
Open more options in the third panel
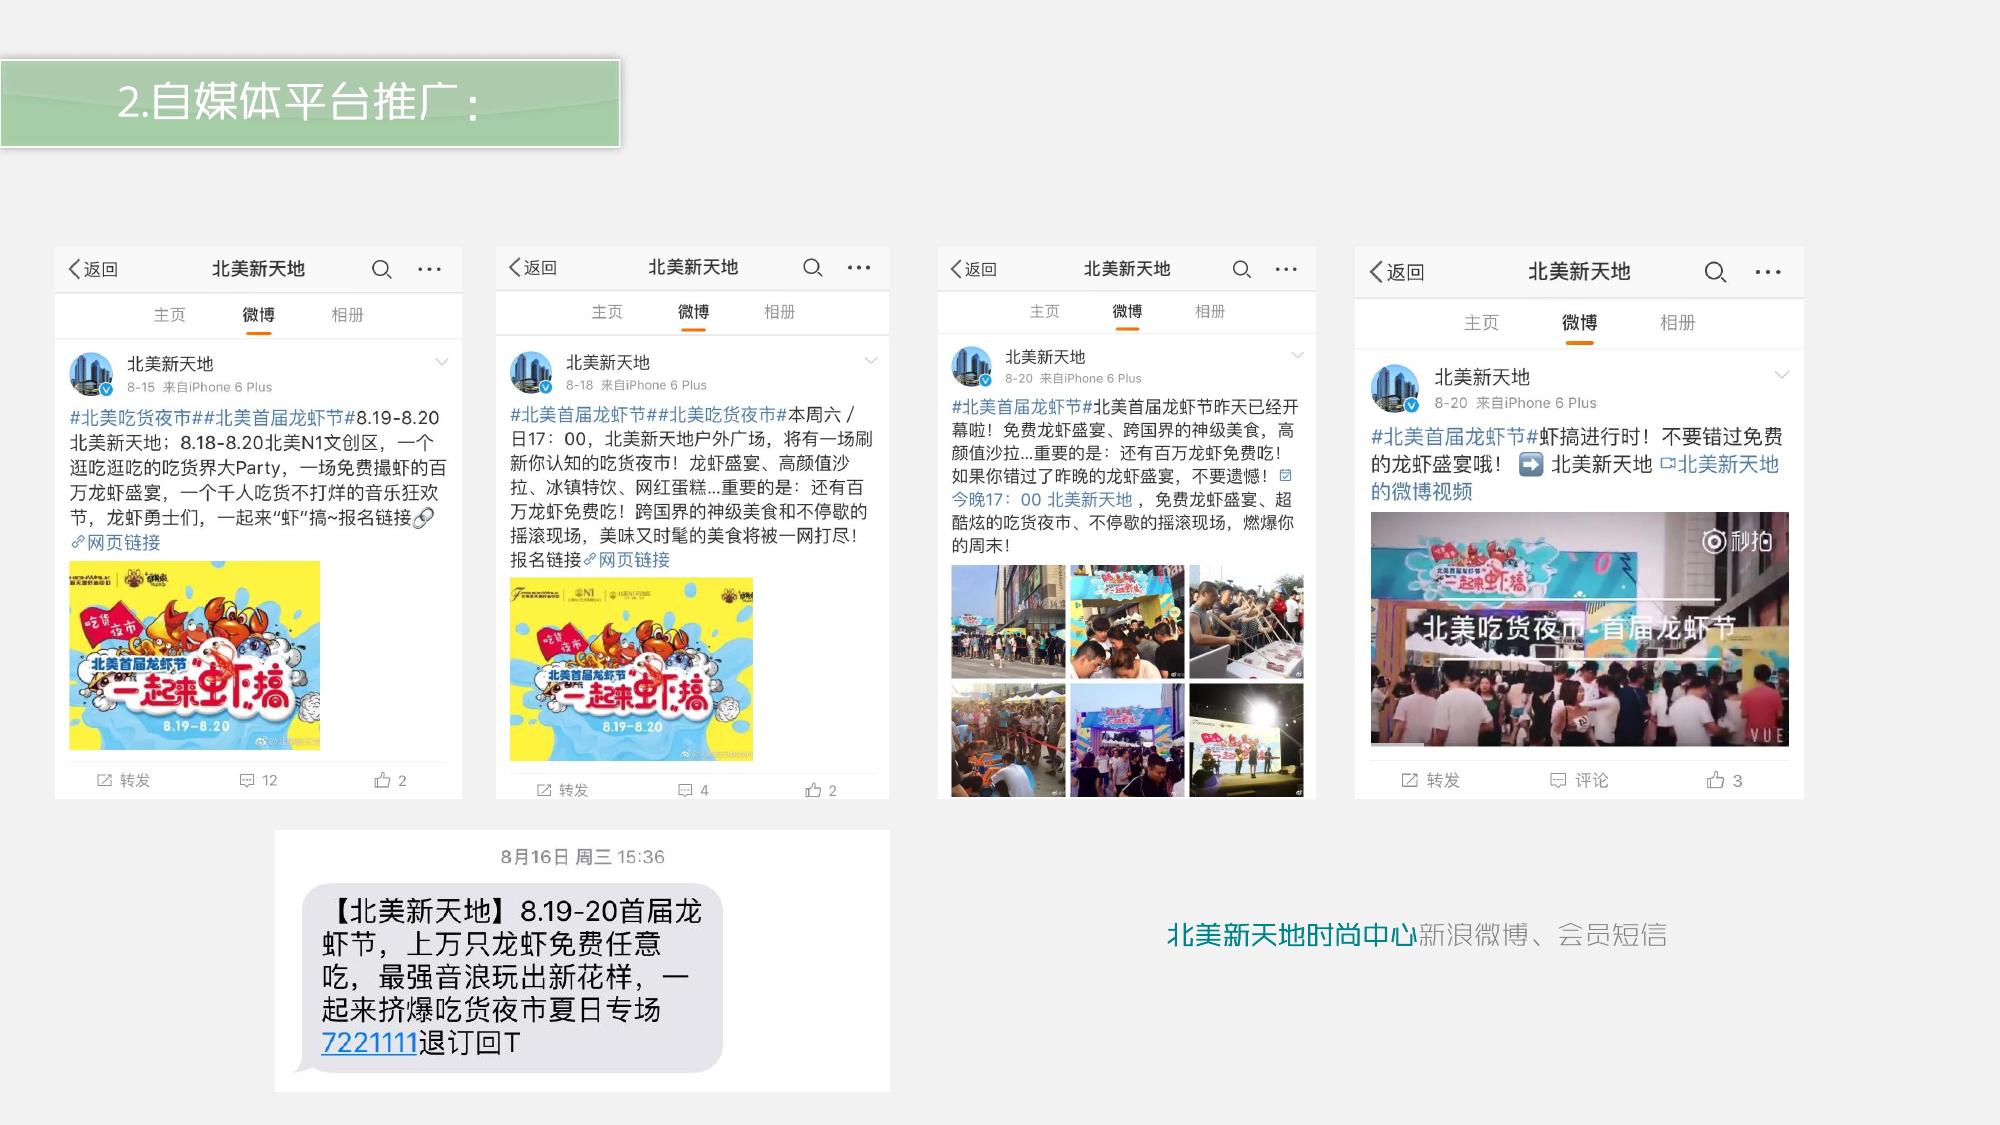[1286, 269]
